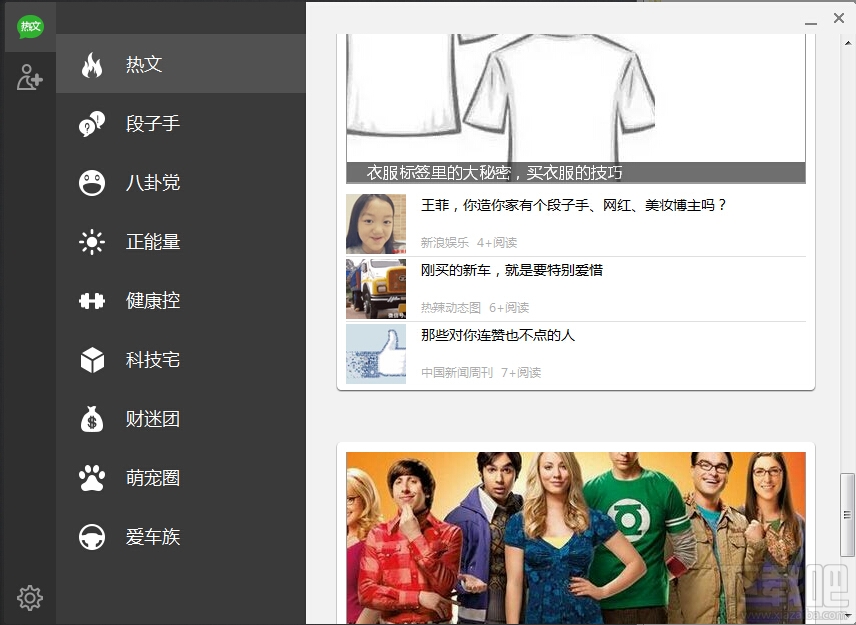856x625 pixels.
Task: Click the steering wheel icon for 爱车族
Action: (x=92, y=537)
